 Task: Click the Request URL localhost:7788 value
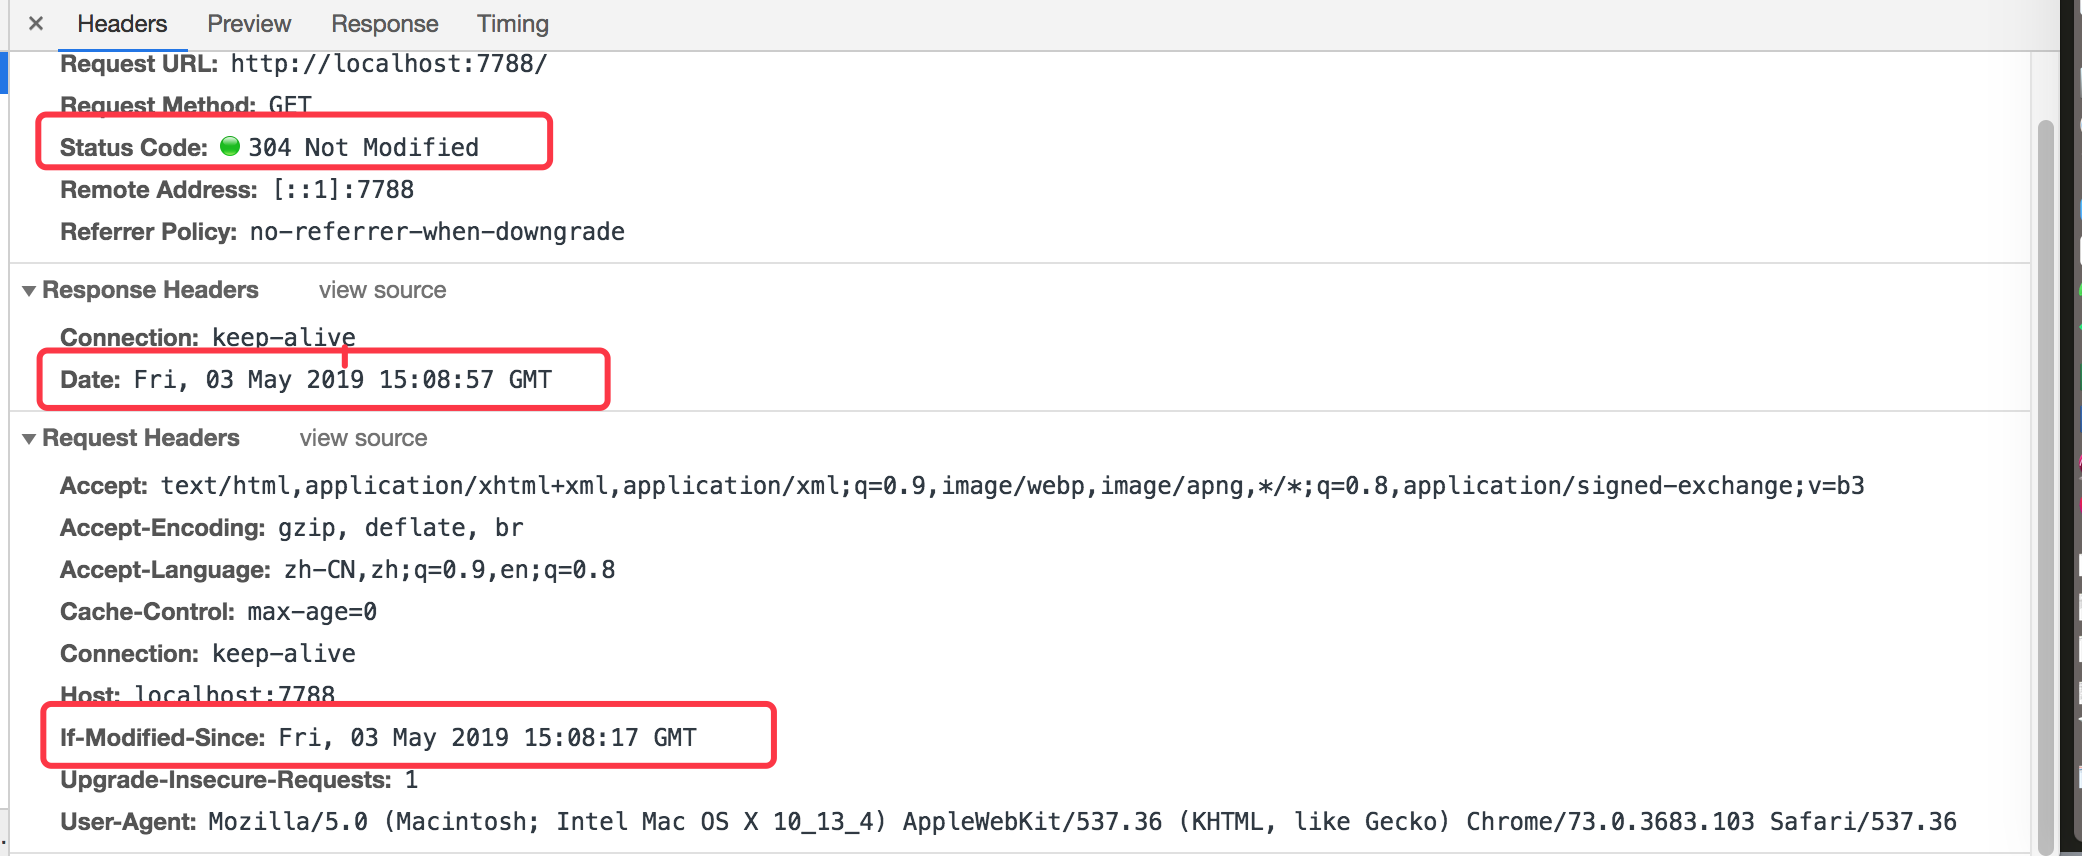[388, 64]
